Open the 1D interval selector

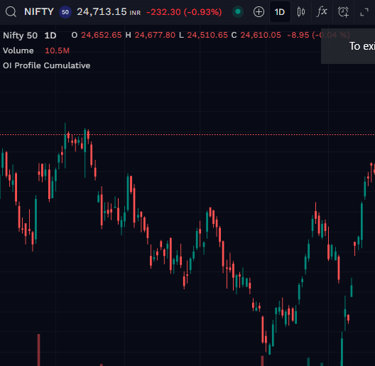(280, 12)
